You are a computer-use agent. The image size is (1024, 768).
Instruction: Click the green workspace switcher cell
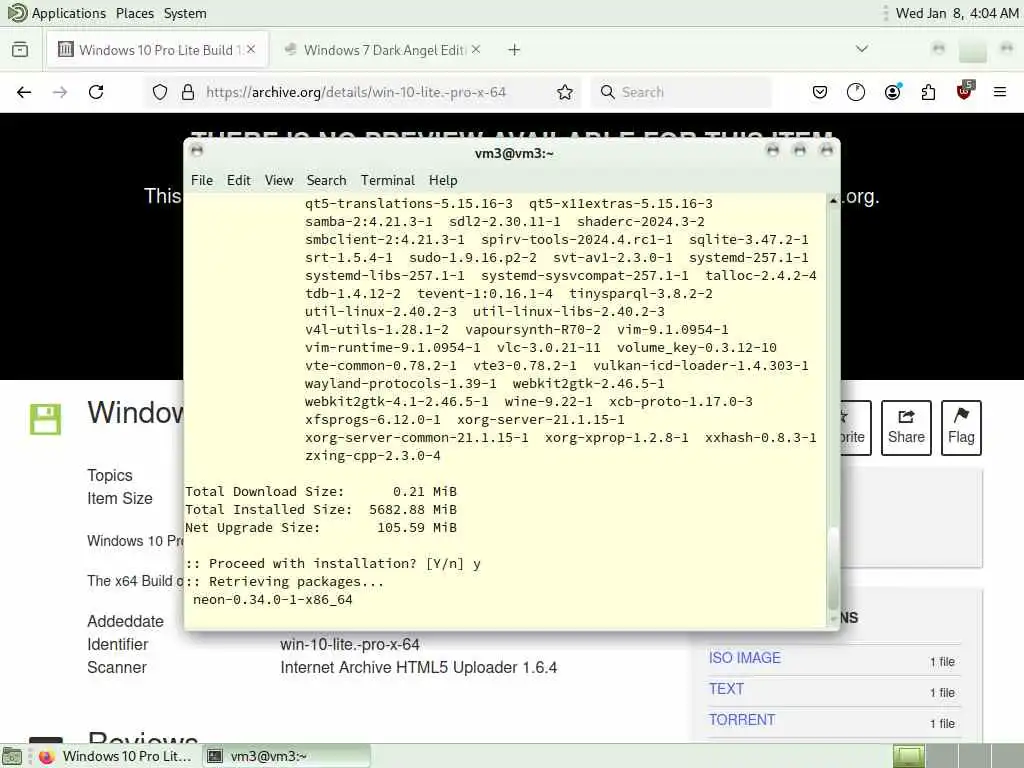tap(908, 756)
